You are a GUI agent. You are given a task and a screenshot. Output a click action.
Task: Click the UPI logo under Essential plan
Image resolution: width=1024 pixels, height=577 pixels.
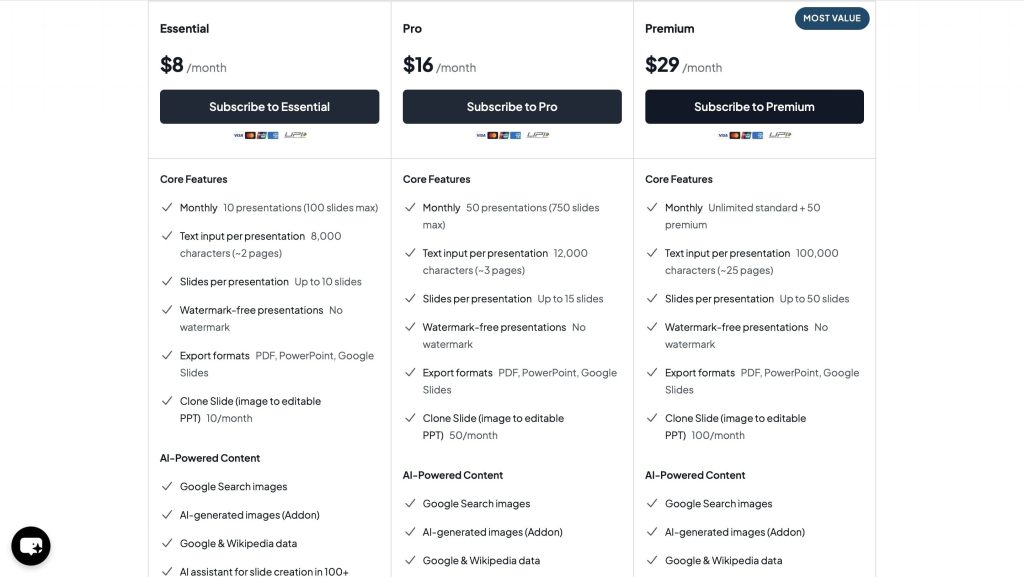pos(295,135)
